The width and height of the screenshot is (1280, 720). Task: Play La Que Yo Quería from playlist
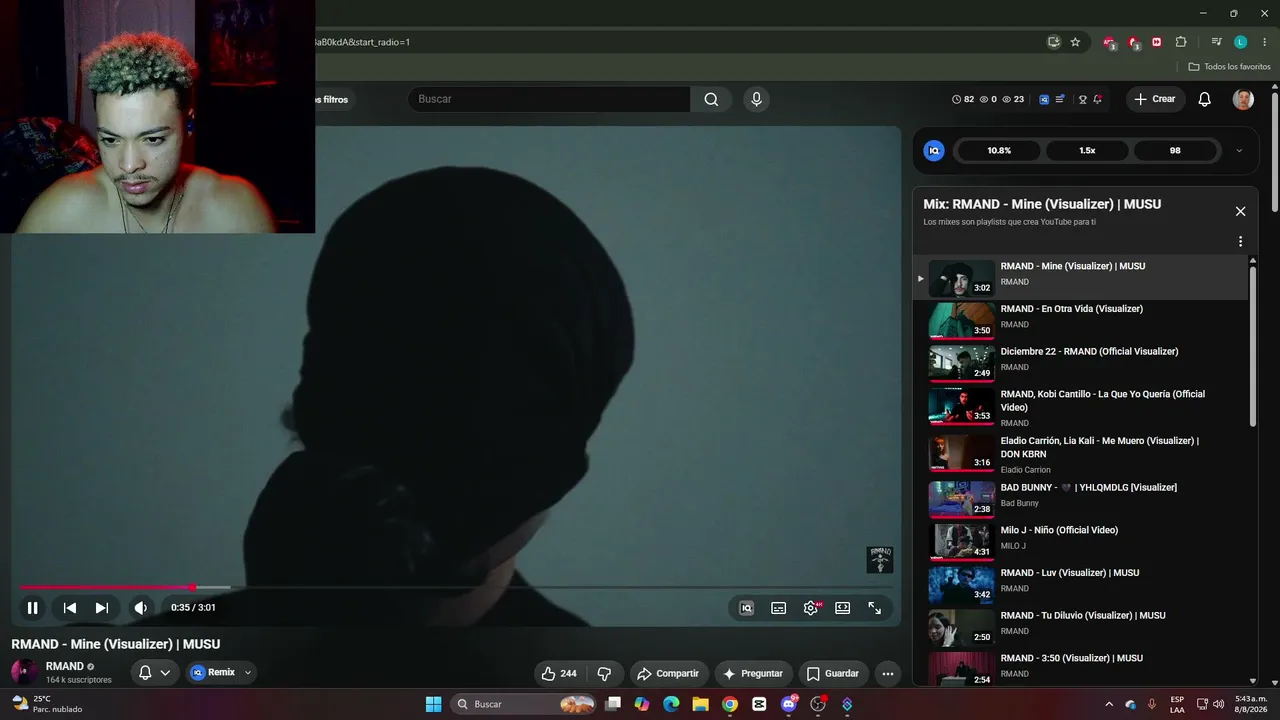[1080, 408]
